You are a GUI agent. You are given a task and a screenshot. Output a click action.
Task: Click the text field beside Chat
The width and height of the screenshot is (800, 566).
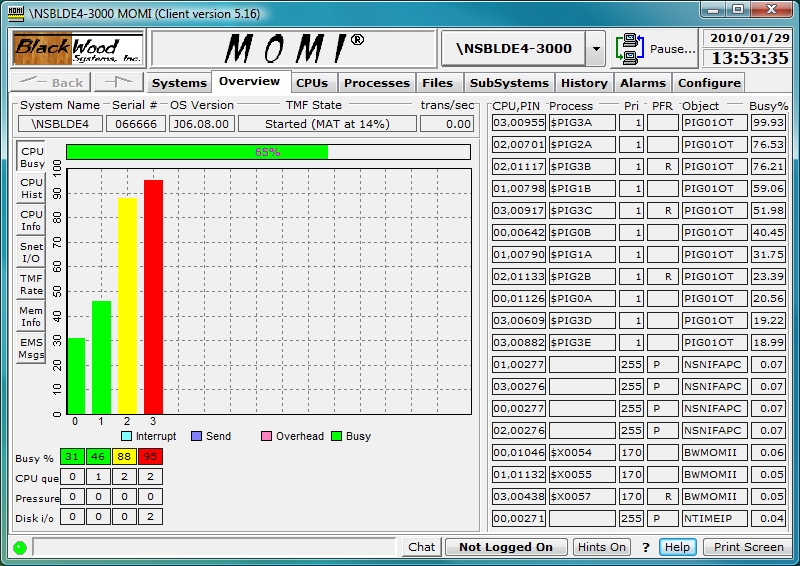tap(214, 547)
